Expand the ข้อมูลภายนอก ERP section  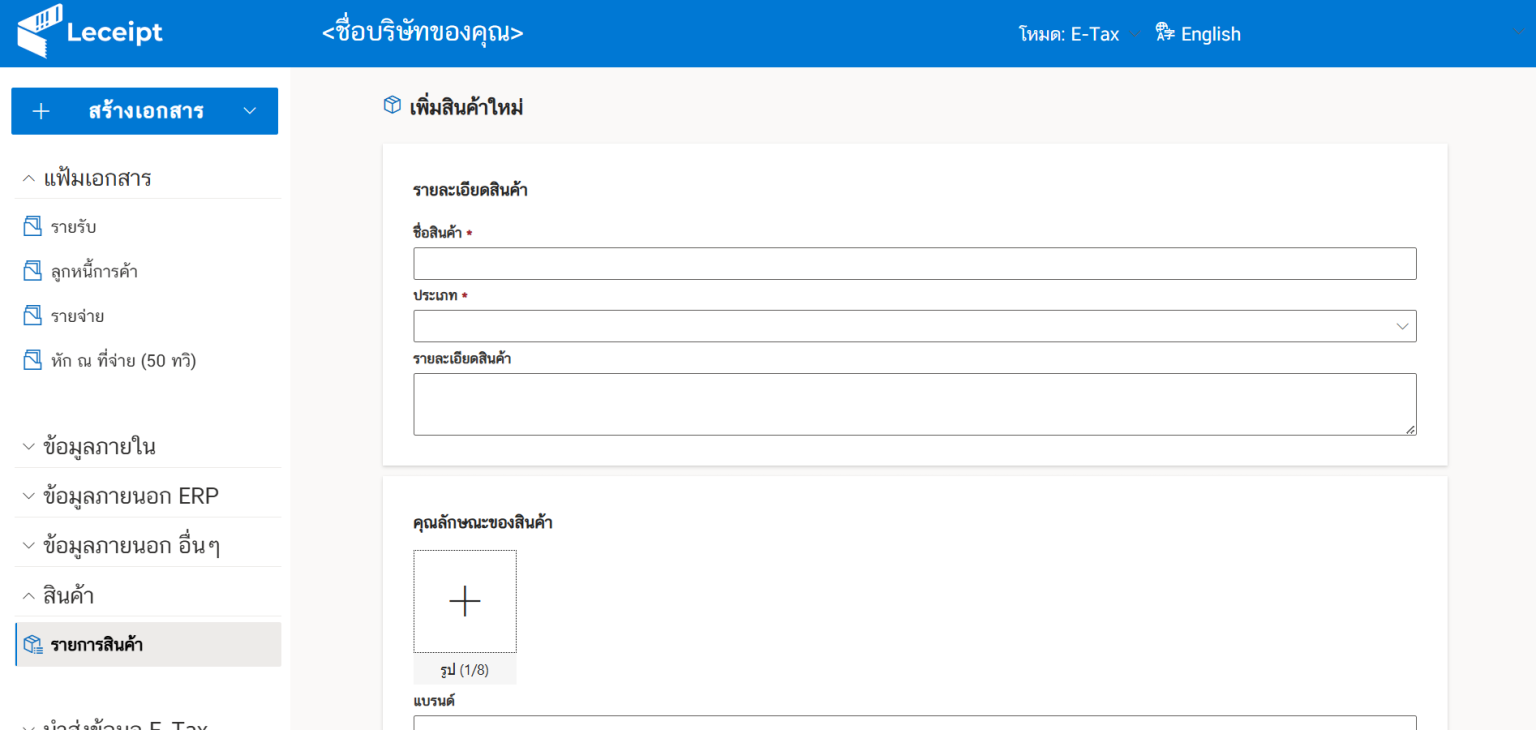click(28, 496)
